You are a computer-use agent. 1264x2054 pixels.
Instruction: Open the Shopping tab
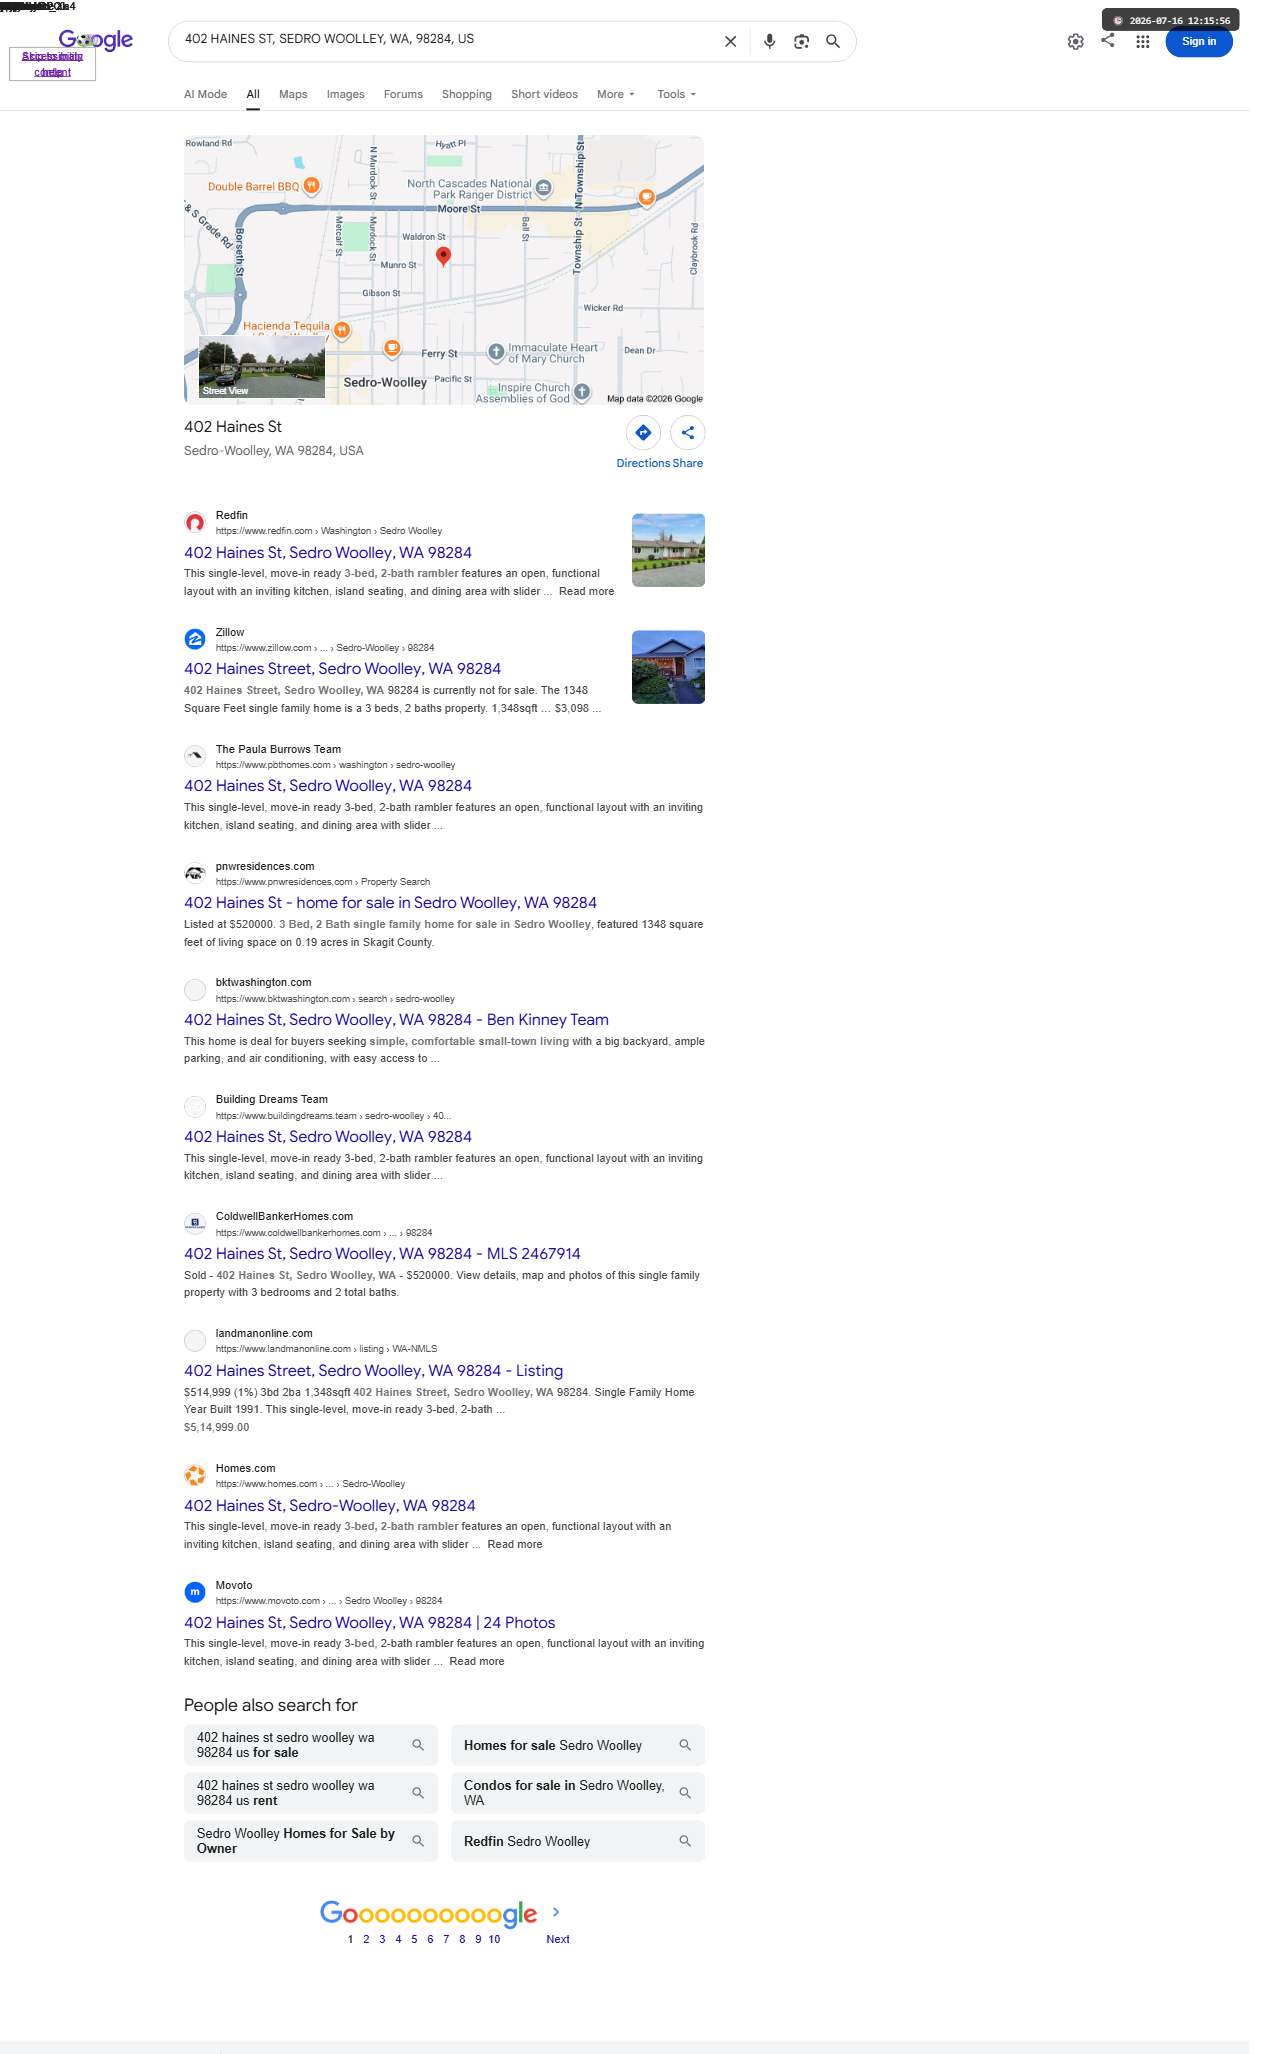click(467, 94)
